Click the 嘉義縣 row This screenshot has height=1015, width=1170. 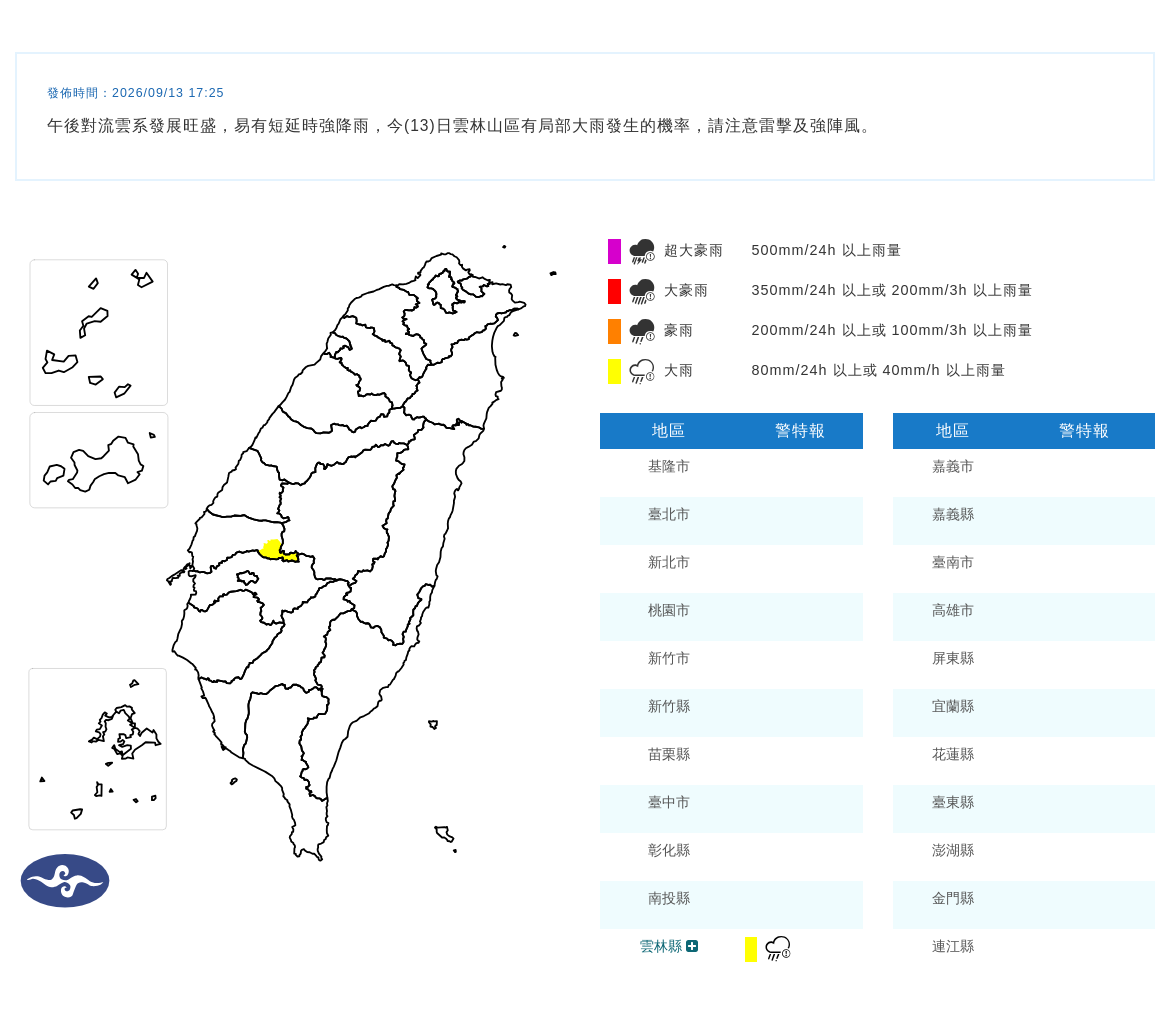tap(1024, 521)
